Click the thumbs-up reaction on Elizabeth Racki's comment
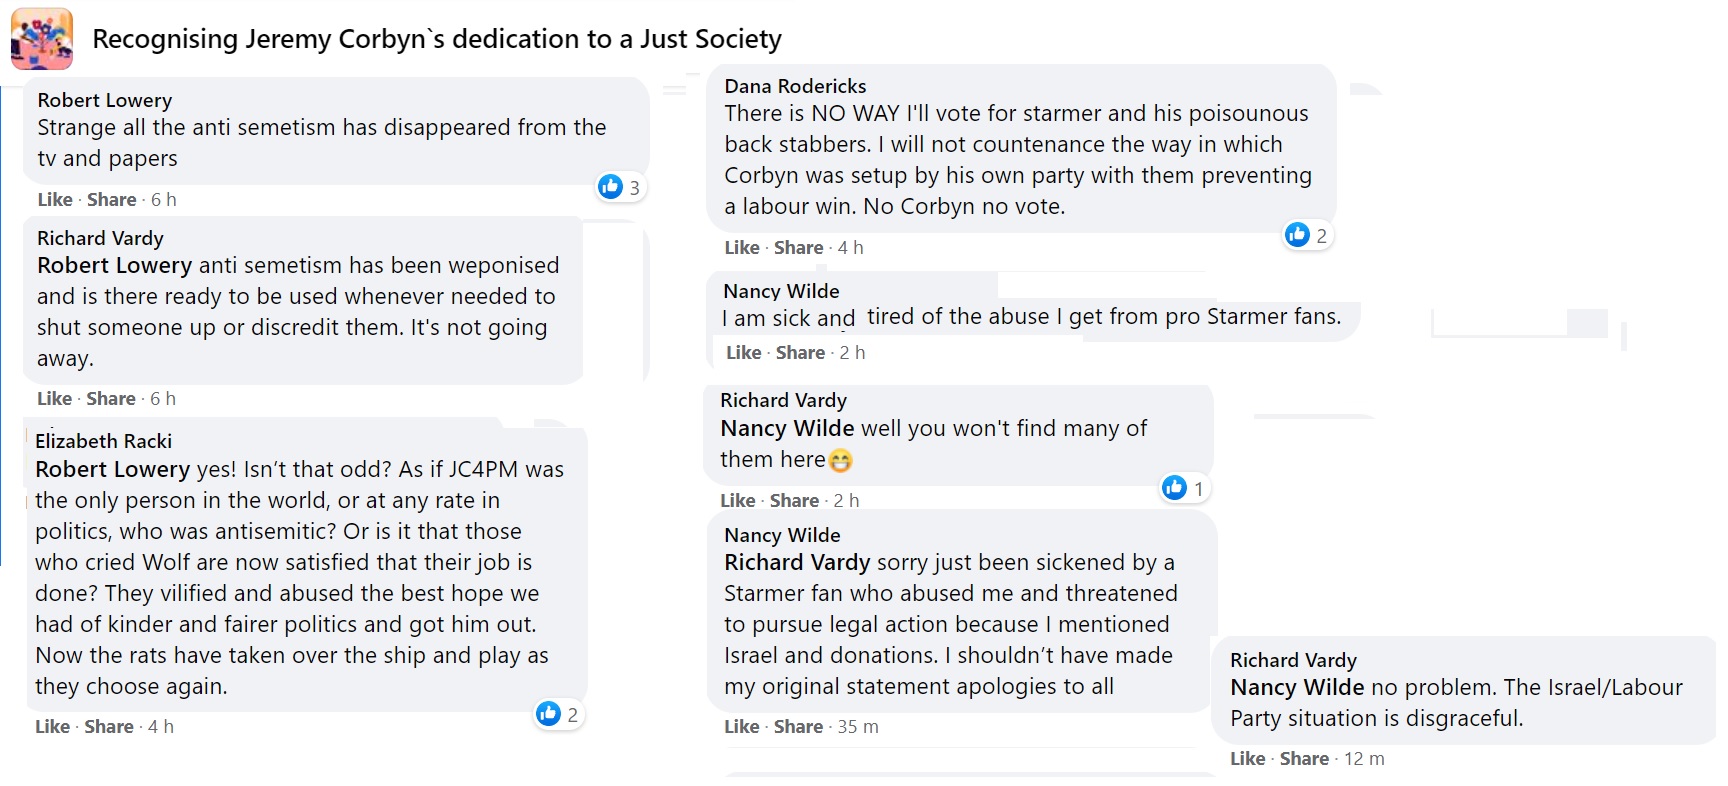The height and width of the screenshot is (786, 1728). [x=549, y=713]
